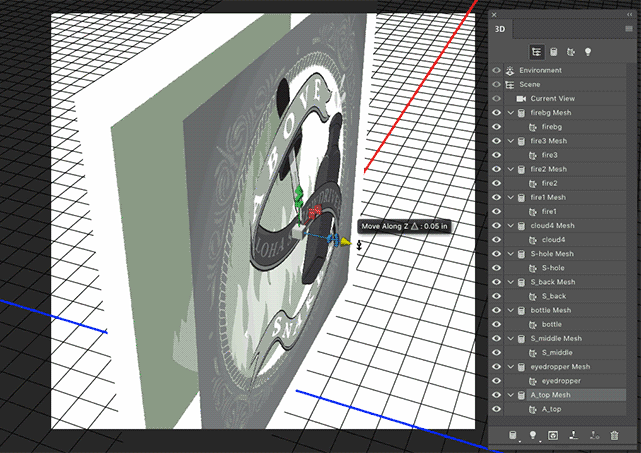Close the 3D panel
The height and width of the screenshot is (453, 641).
pyautogui.click(x=494, y=14)
